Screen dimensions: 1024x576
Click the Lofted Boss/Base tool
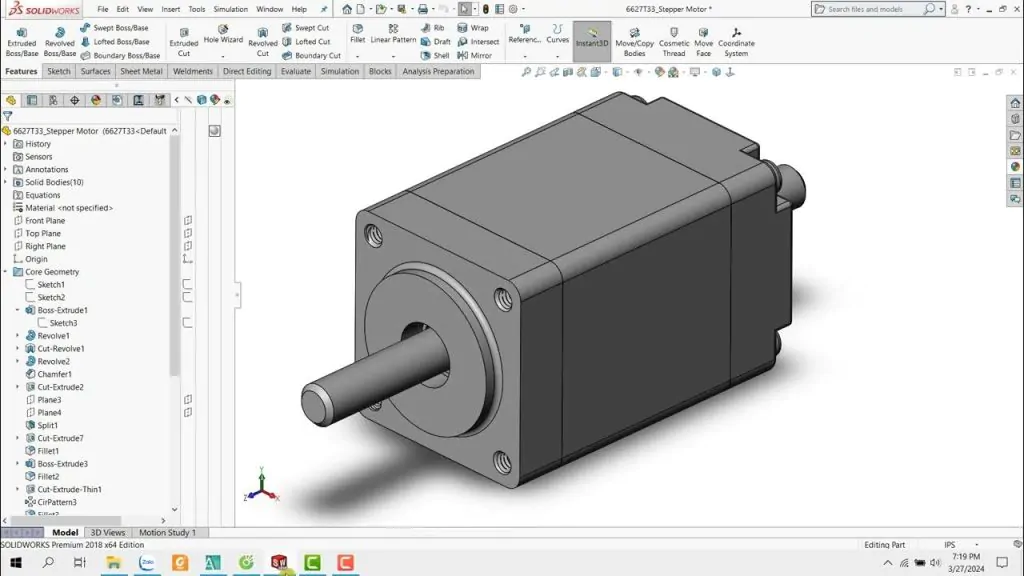tap(114, 42)
